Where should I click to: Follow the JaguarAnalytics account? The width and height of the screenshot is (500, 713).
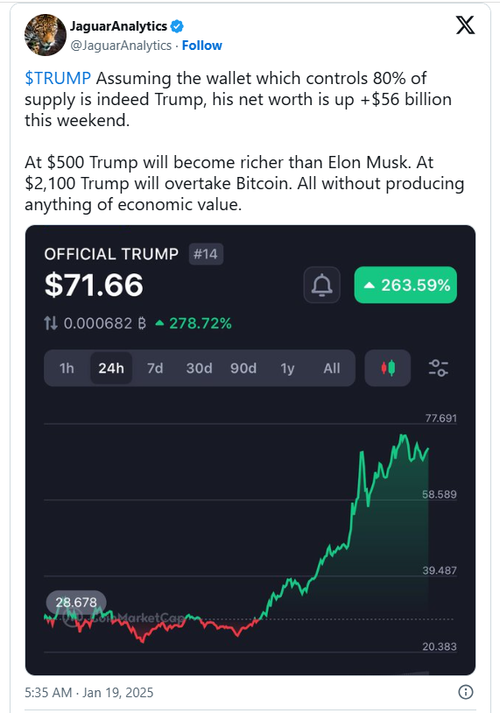(202, 45)
